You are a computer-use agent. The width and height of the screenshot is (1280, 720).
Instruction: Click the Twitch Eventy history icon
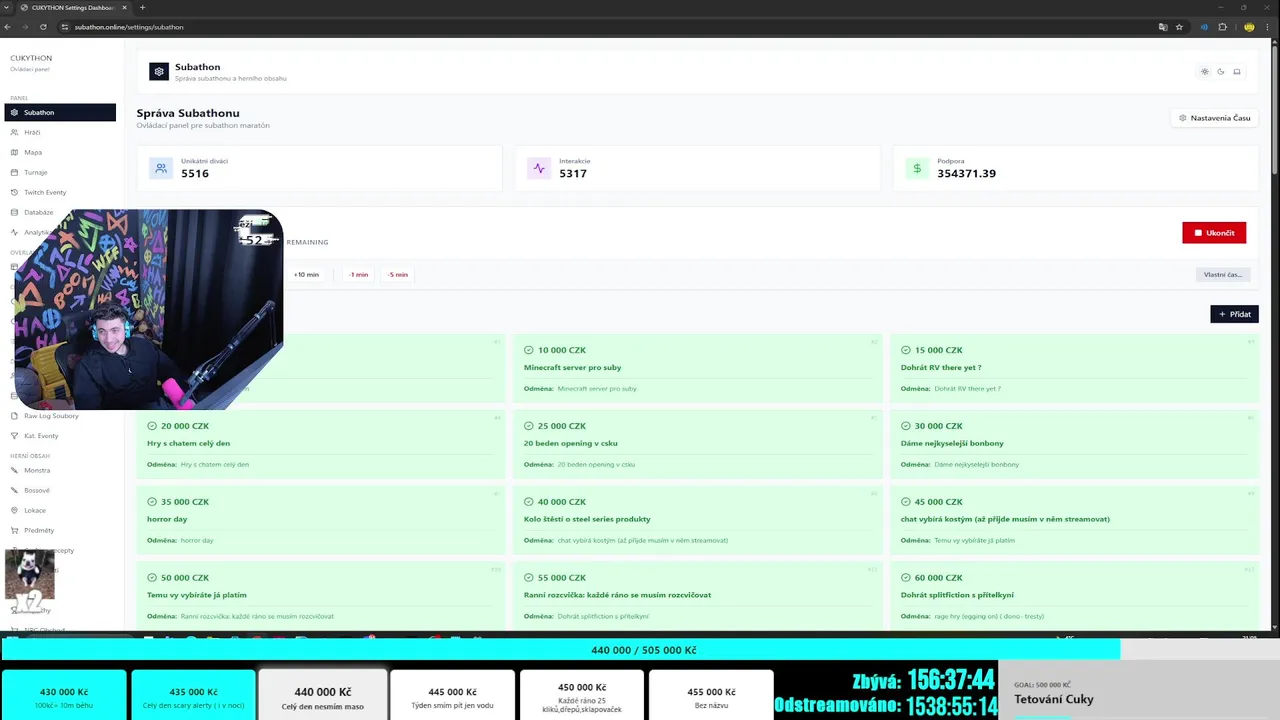coord(14,192)
